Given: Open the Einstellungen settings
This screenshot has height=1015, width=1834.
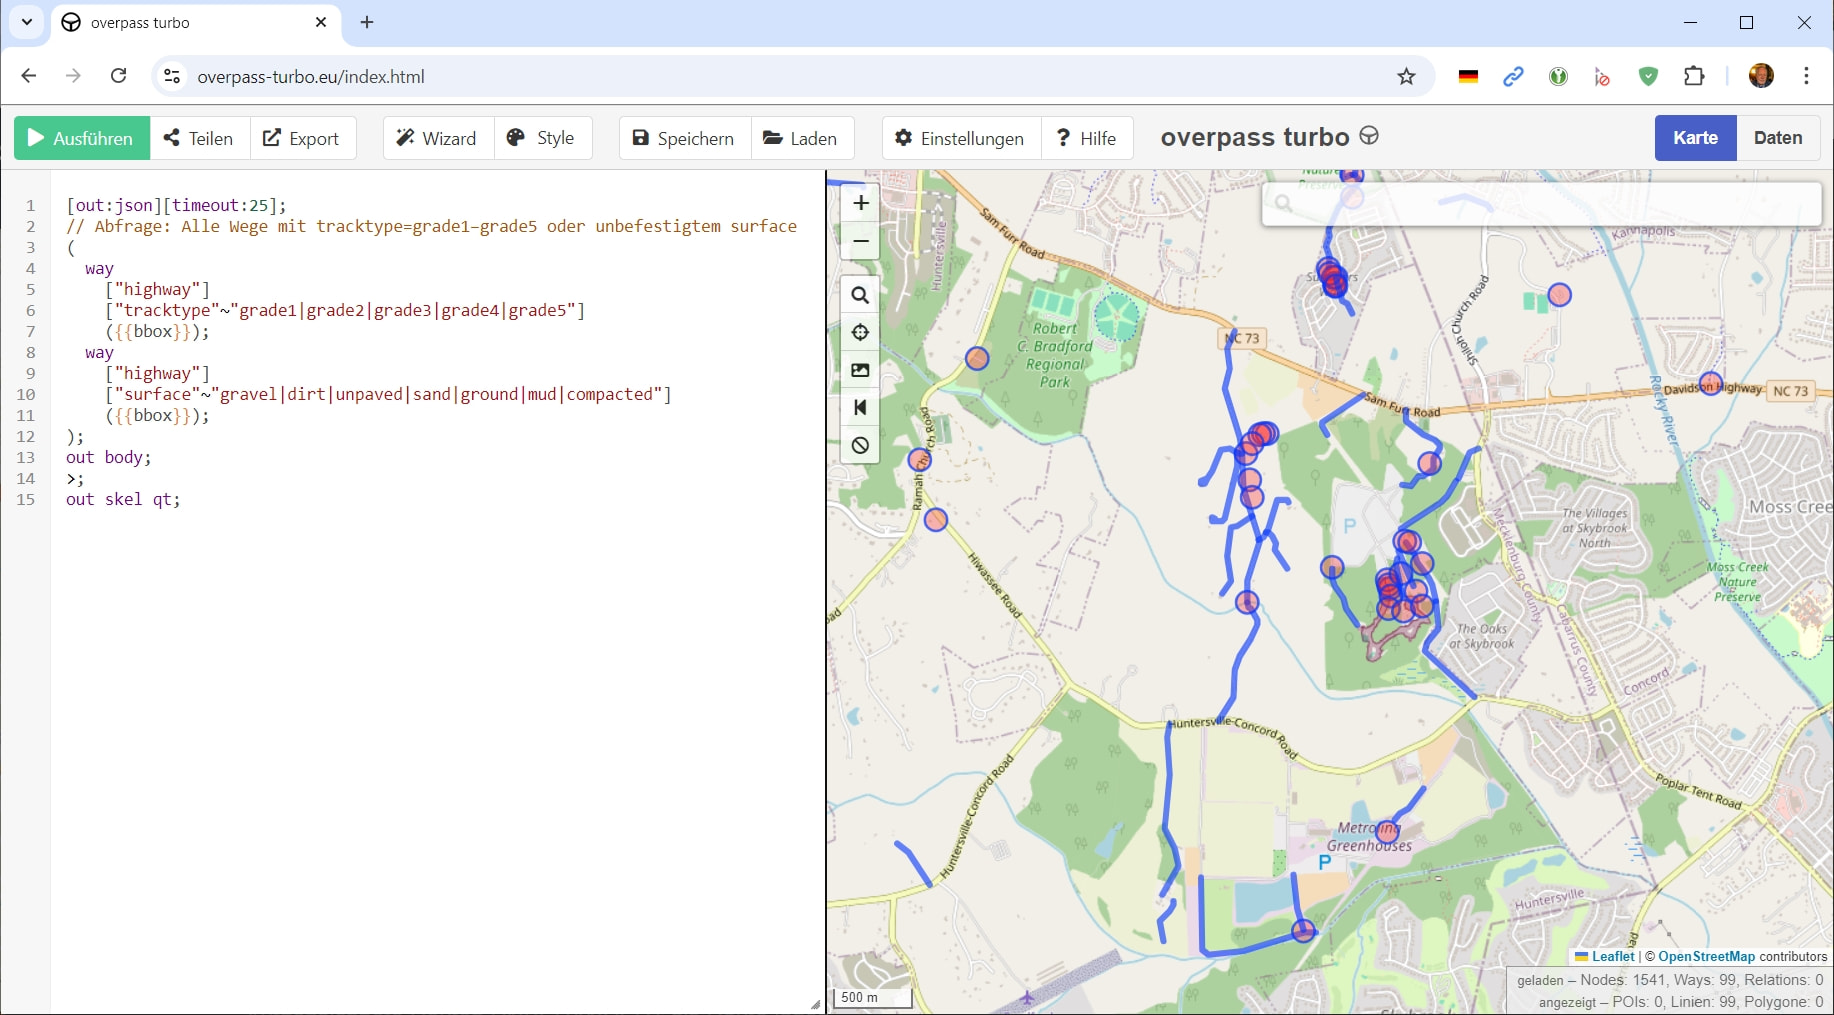Looking at the screenshot, I should coord(960,138).
